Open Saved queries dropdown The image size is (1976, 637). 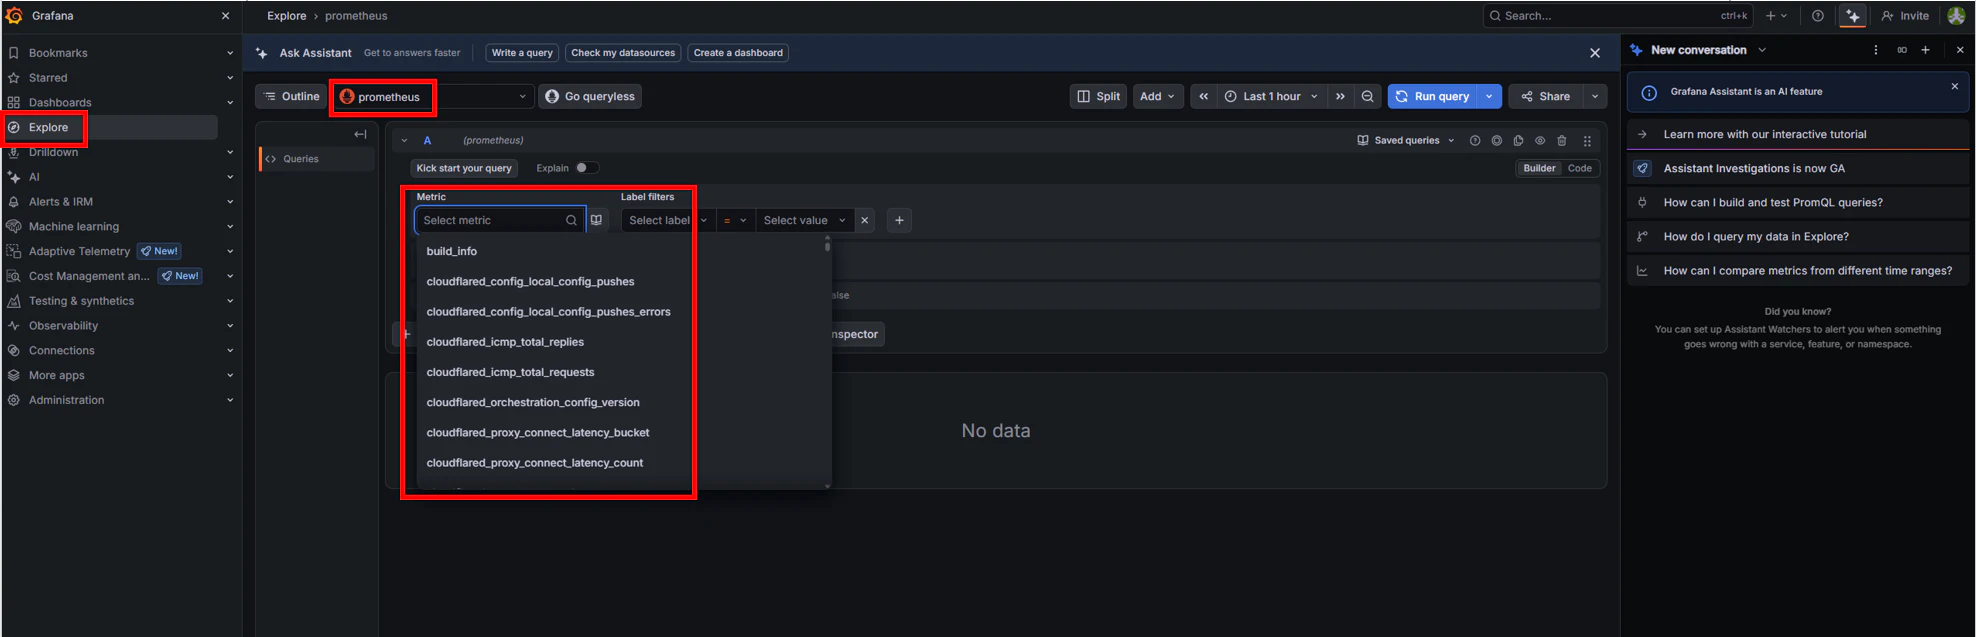[1406, 141]
